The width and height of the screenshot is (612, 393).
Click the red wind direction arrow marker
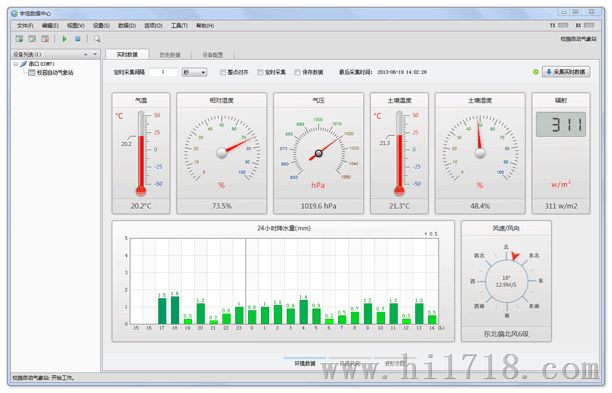pos(515,256)
